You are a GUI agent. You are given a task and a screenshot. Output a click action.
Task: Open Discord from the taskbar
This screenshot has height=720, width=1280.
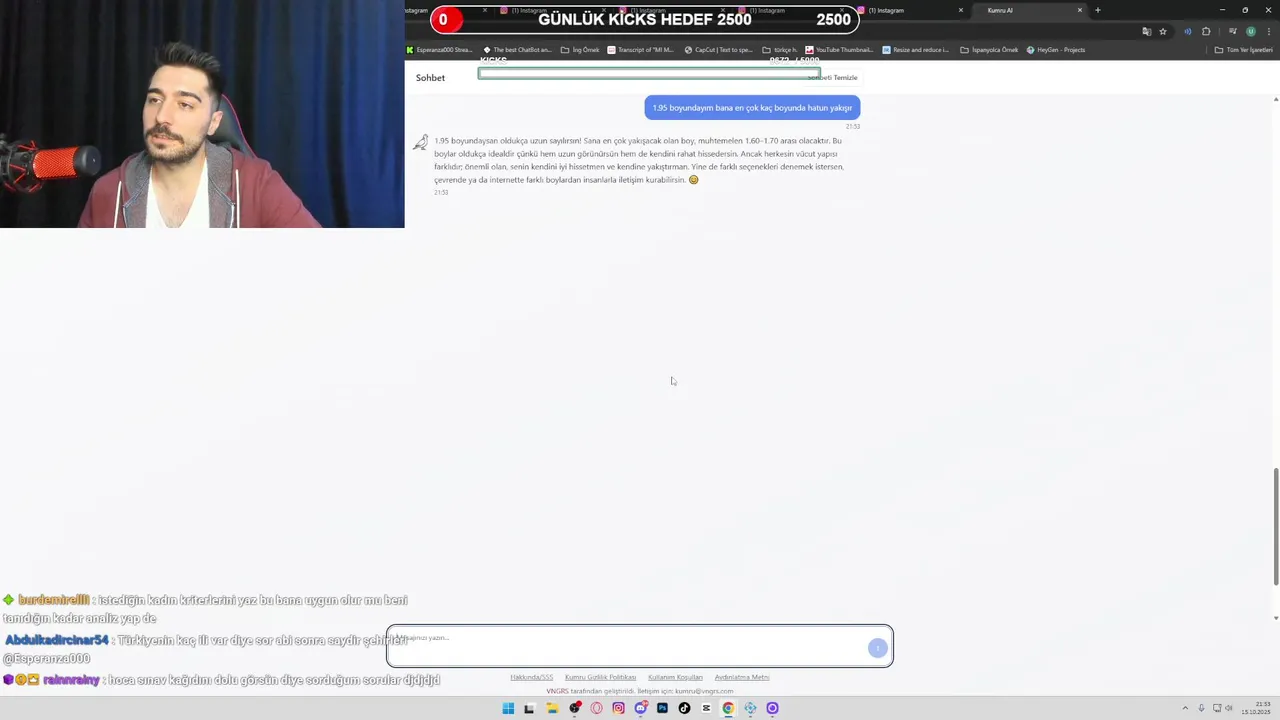click(640, 708)
